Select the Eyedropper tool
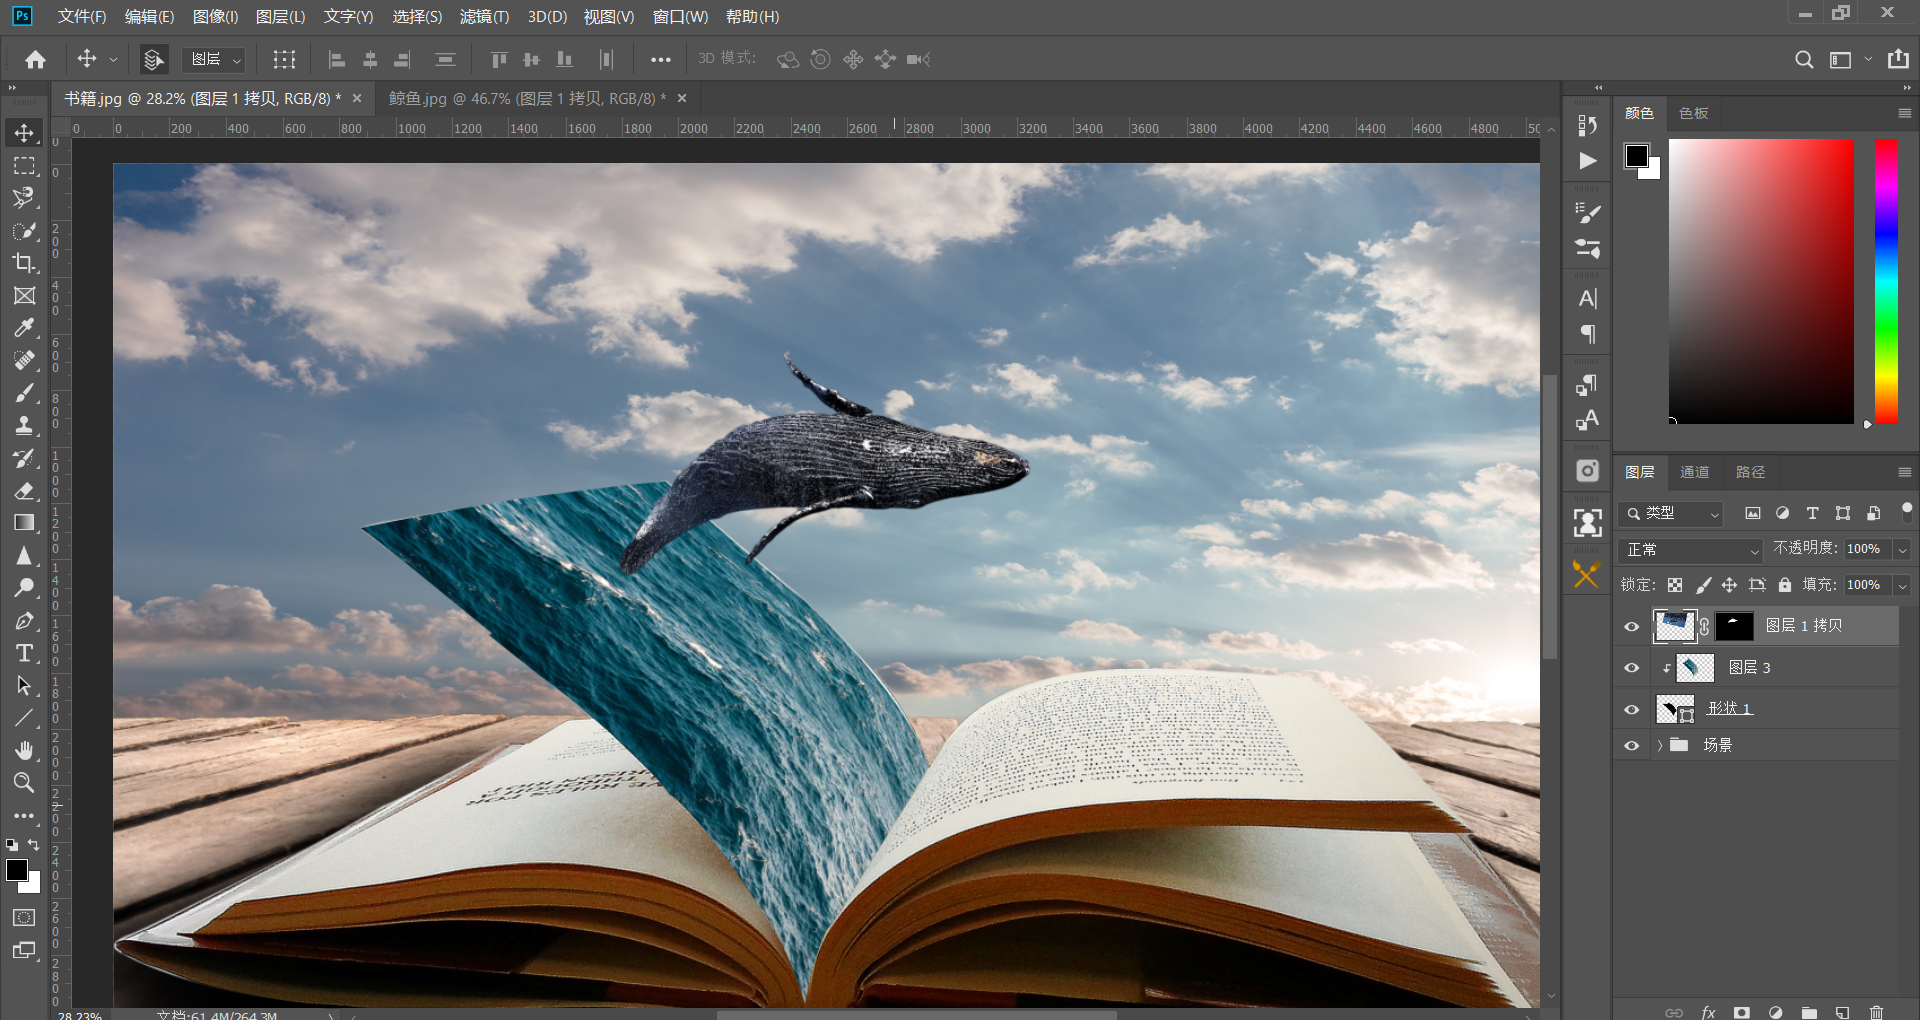 (24, 328)
